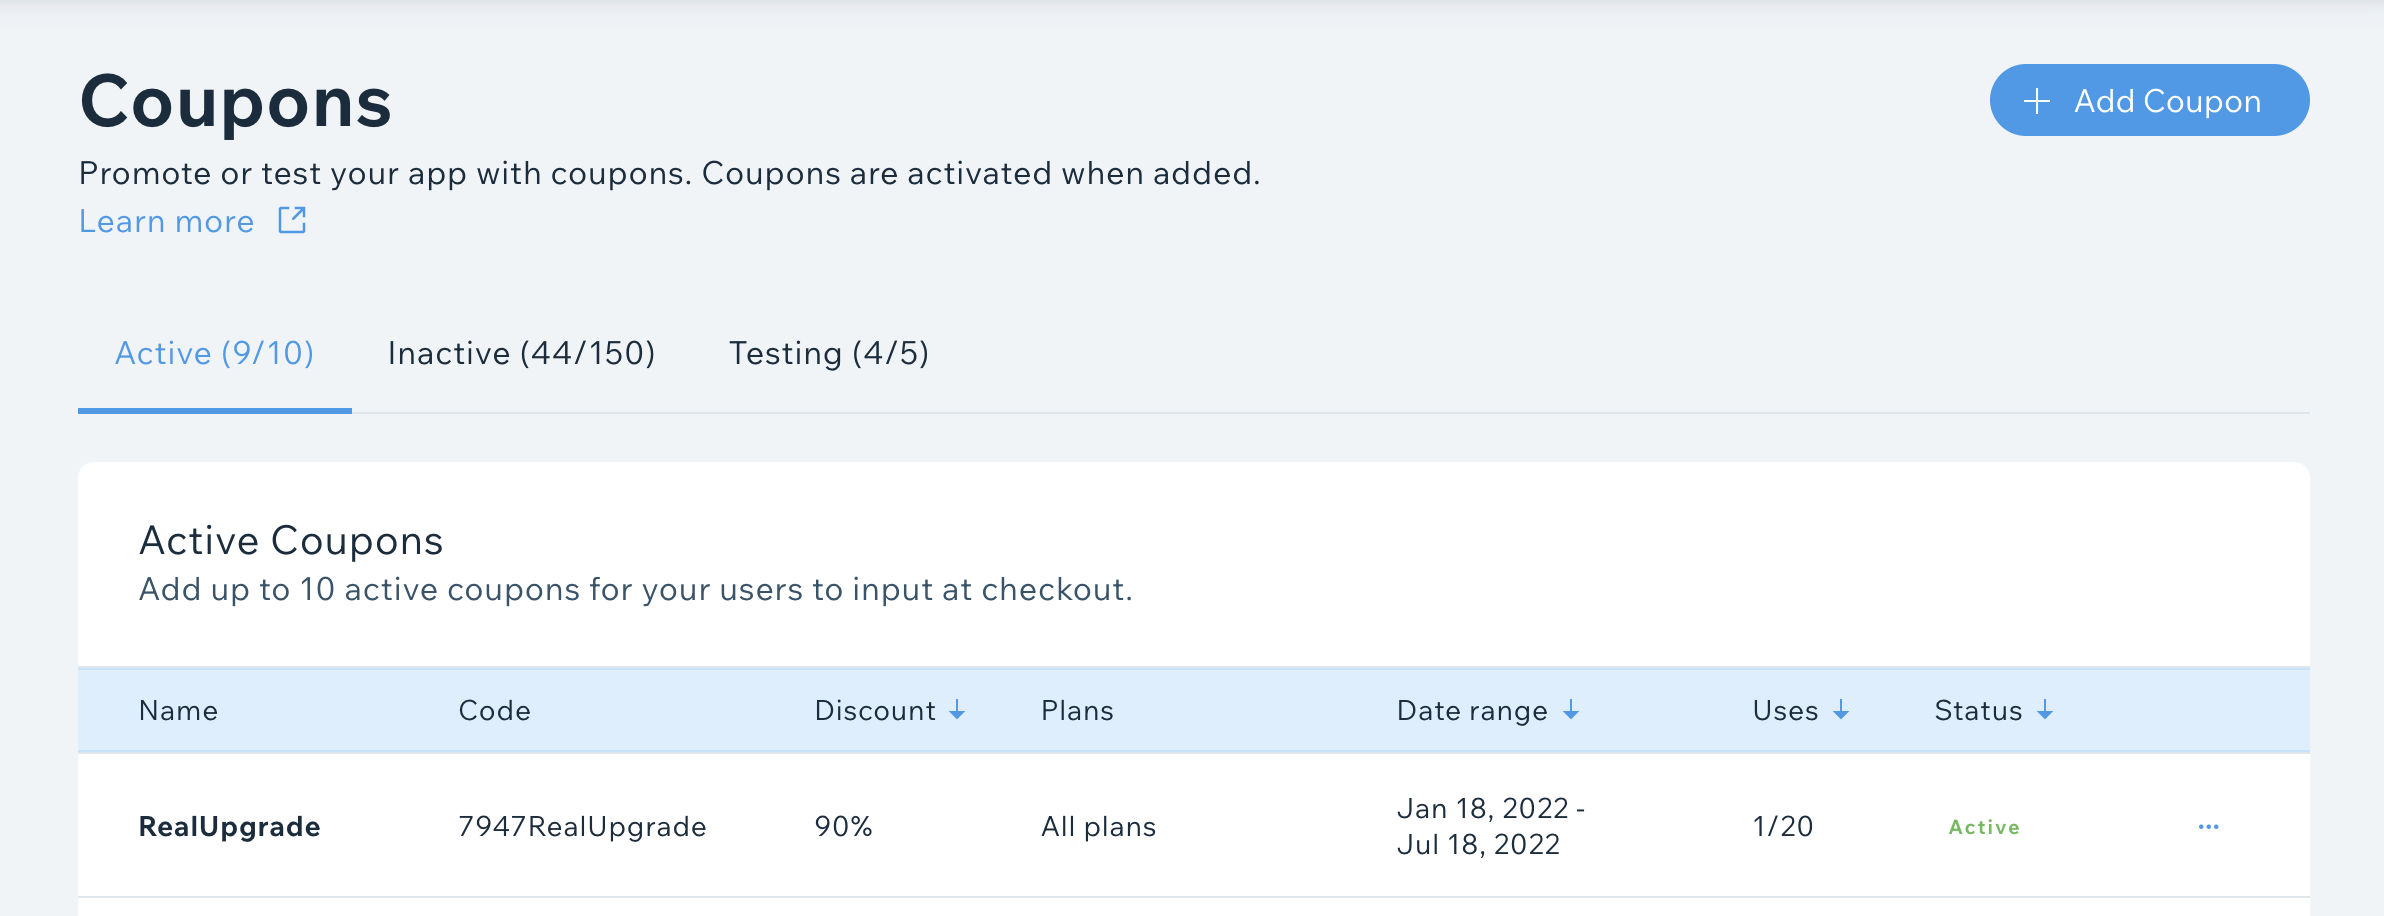
Task: Switch to the Inactive (44/150) tab
Action: (521, 353)
